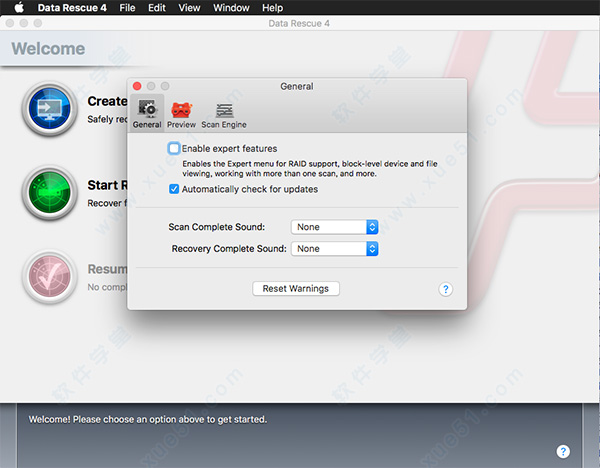Screen dimensions: 600x468
Task: Click the 'Recovery Complete Sound:' label
Action: pyautogui.click(x=229, y=249)
